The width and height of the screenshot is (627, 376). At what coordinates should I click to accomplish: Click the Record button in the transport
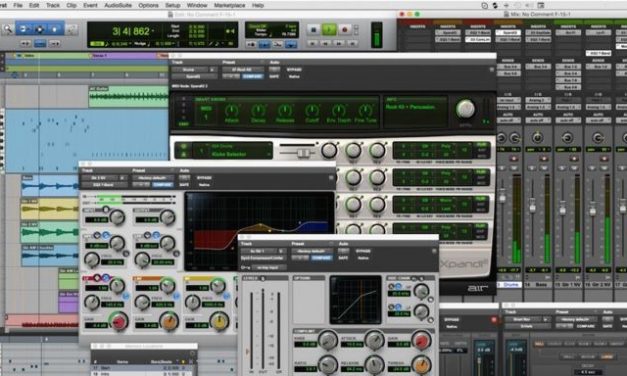tap(344, 29)
